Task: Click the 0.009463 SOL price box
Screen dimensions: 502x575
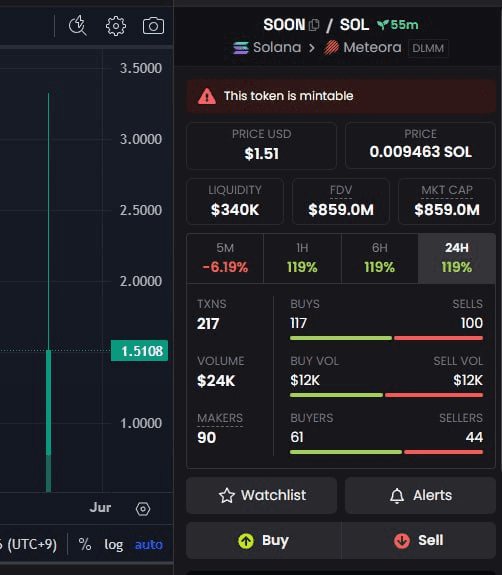Action: point(420,146)
